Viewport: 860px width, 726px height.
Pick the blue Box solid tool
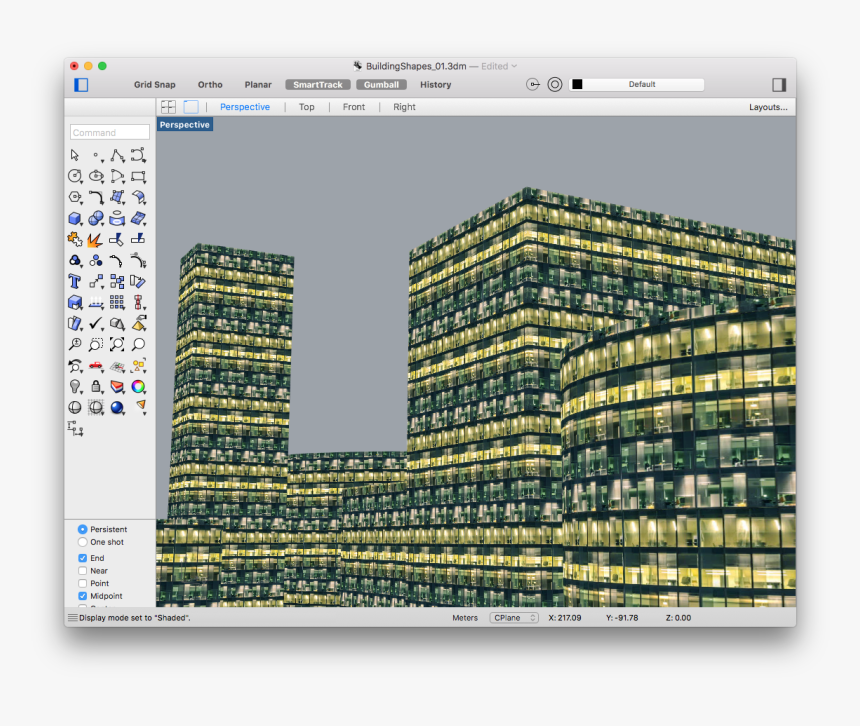[75, 218]
